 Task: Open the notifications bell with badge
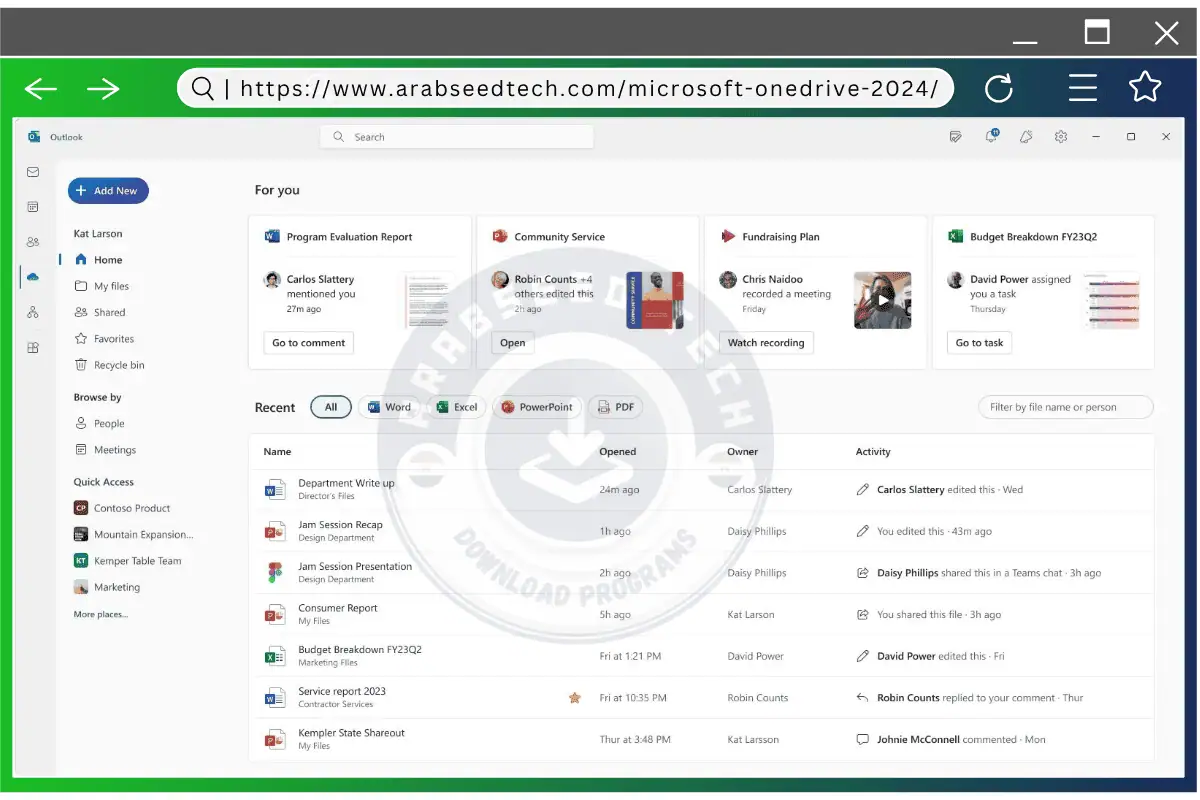click(x=990, y=135)
